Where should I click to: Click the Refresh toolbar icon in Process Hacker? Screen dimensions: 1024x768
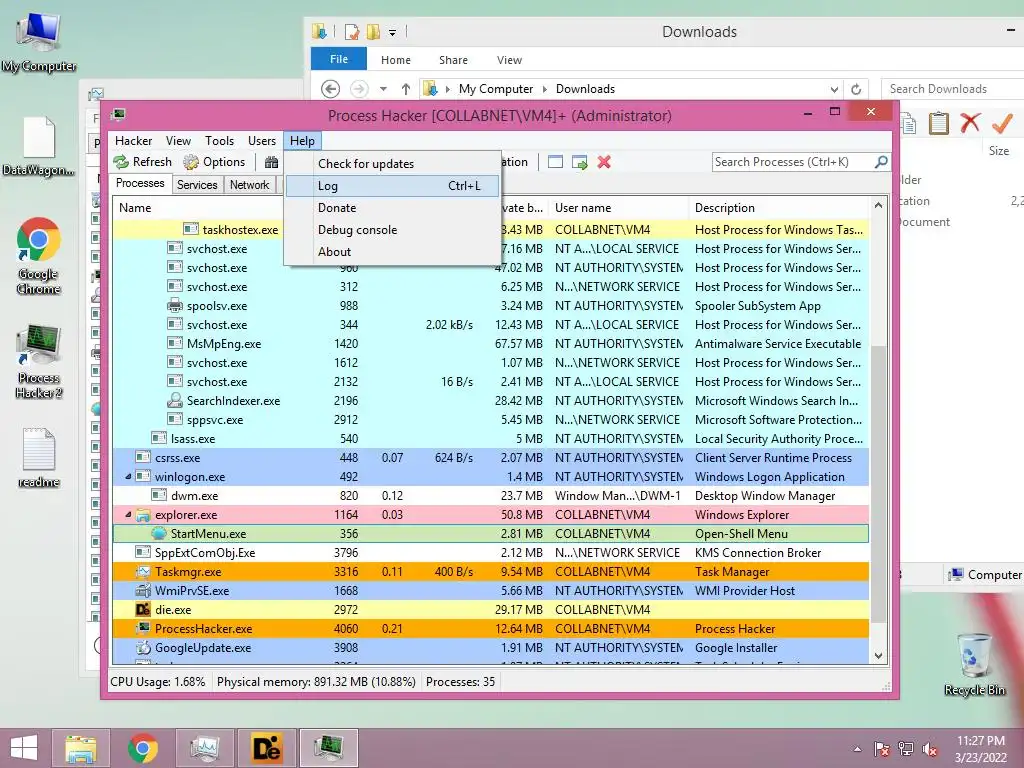(x=121, y=162)
